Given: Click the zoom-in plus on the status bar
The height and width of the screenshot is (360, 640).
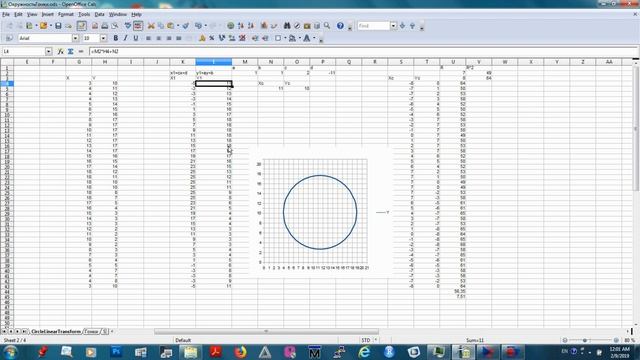Looking at the screenshot, I should pyautogui.click(x=616, y=340).
